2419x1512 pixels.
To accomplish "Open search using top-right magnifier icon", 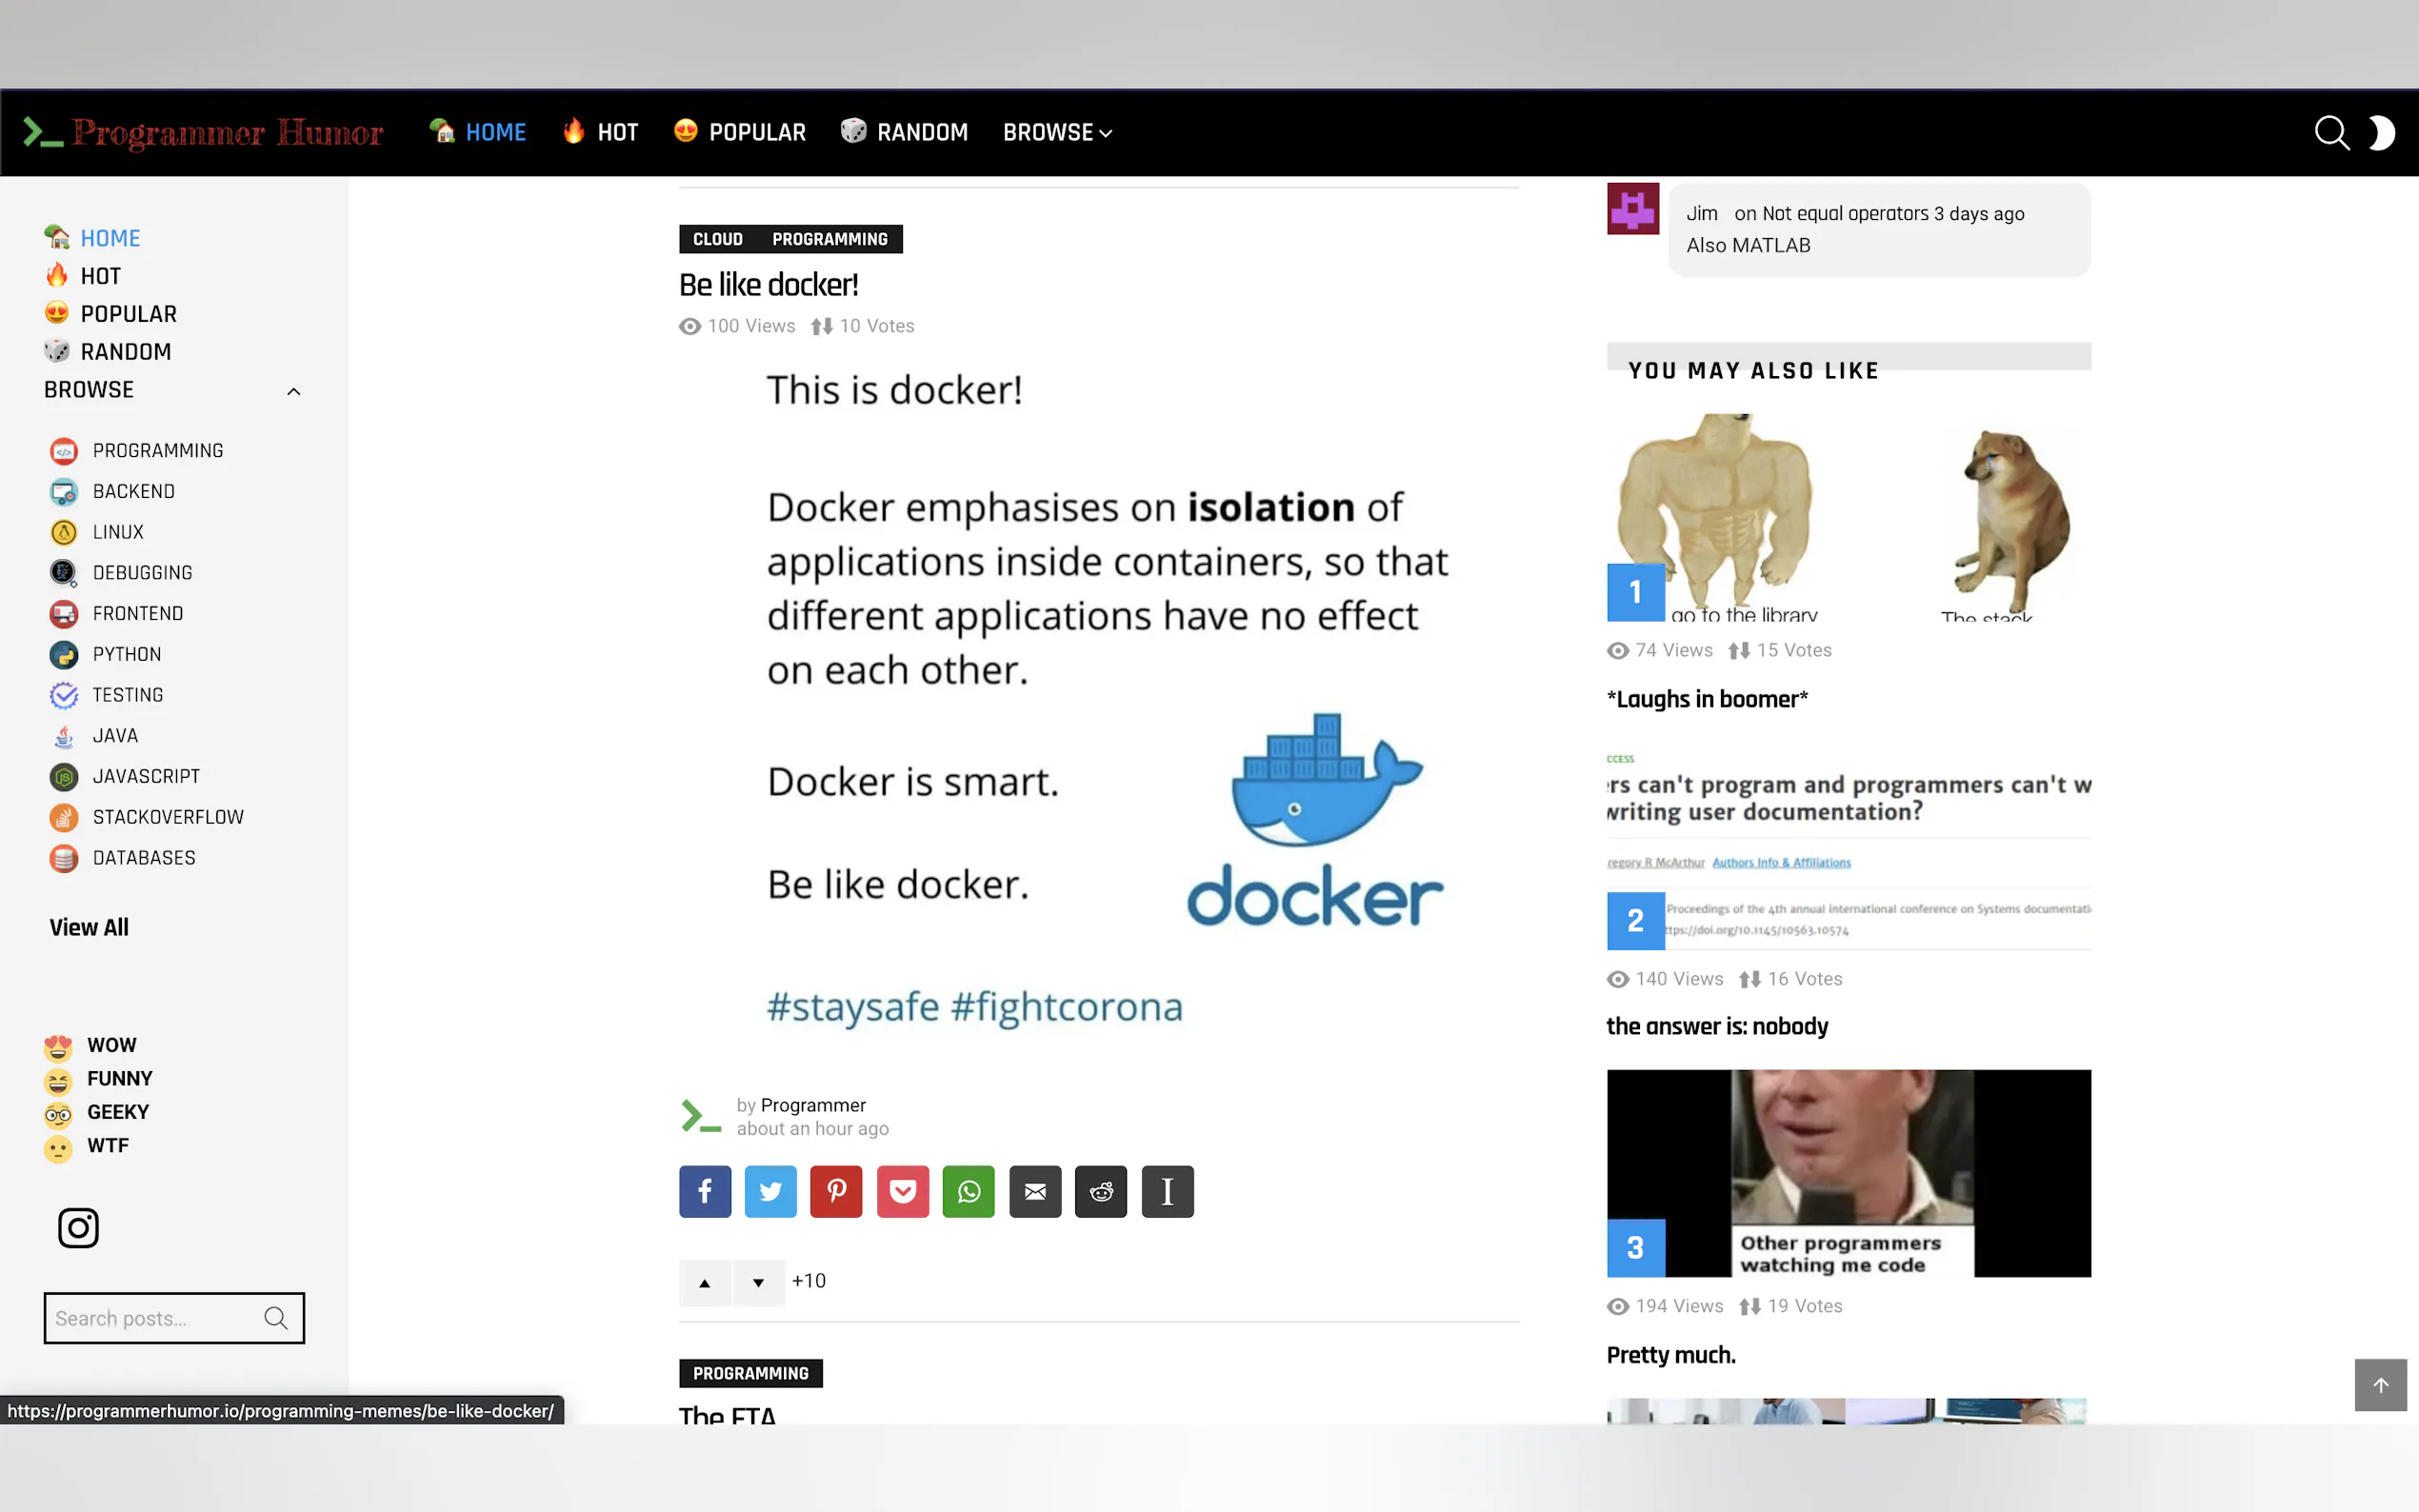I will pyautogui.click(x=2331, y=133).
